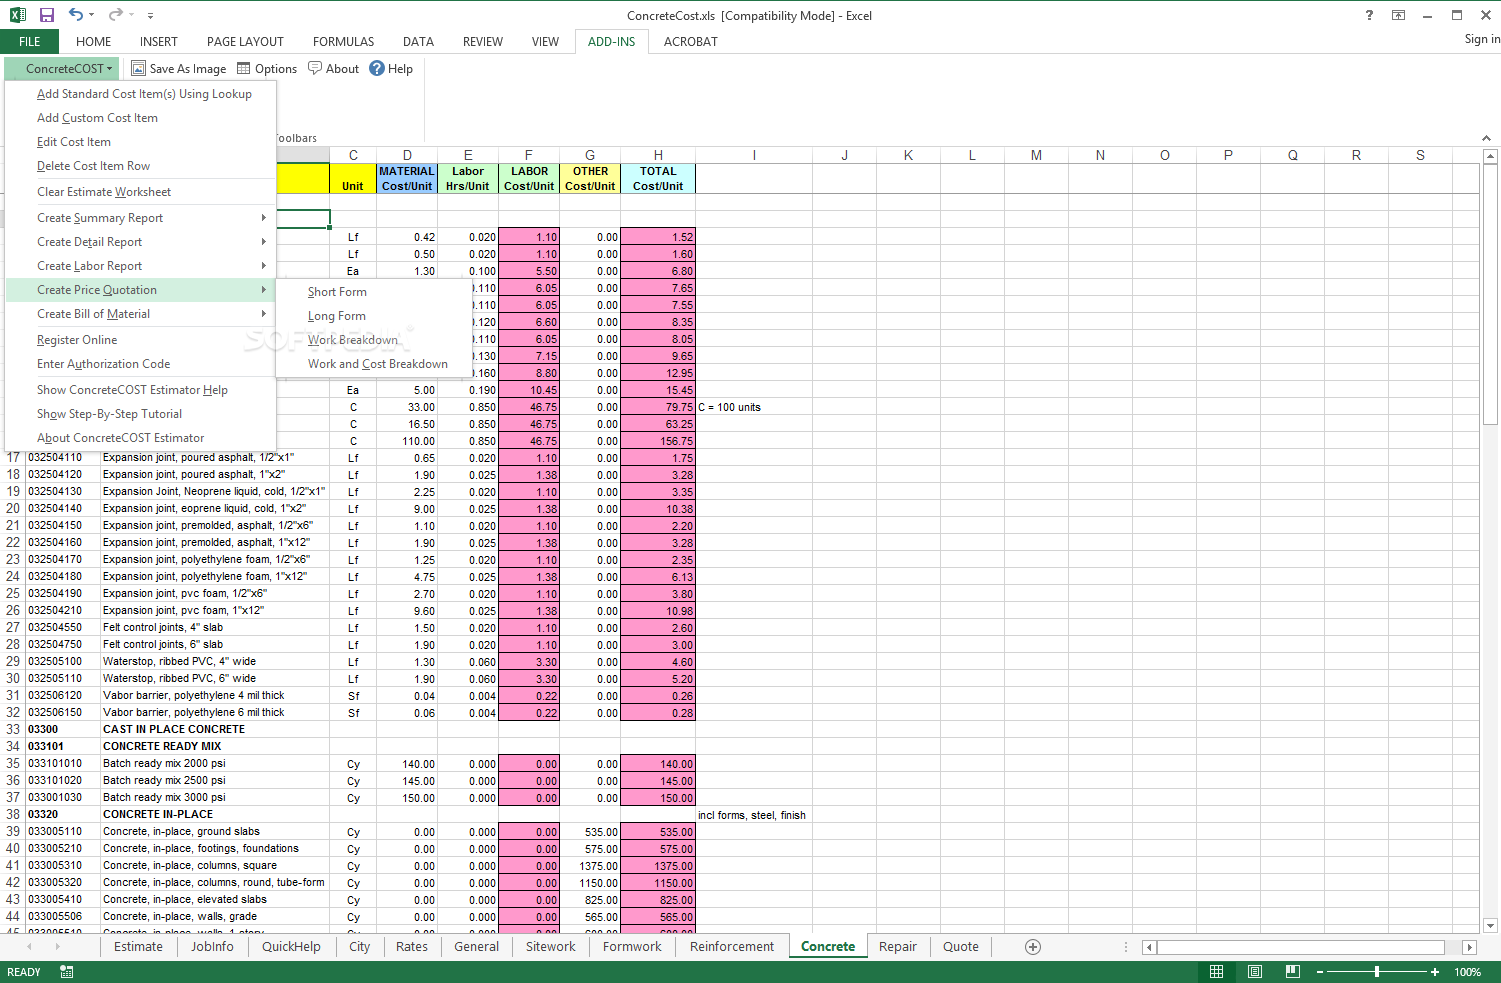The image size is (1501, 983).
Task: Switch to the VIEW ribbon tab
Action: pyautogui.click(x=545, y=42)
